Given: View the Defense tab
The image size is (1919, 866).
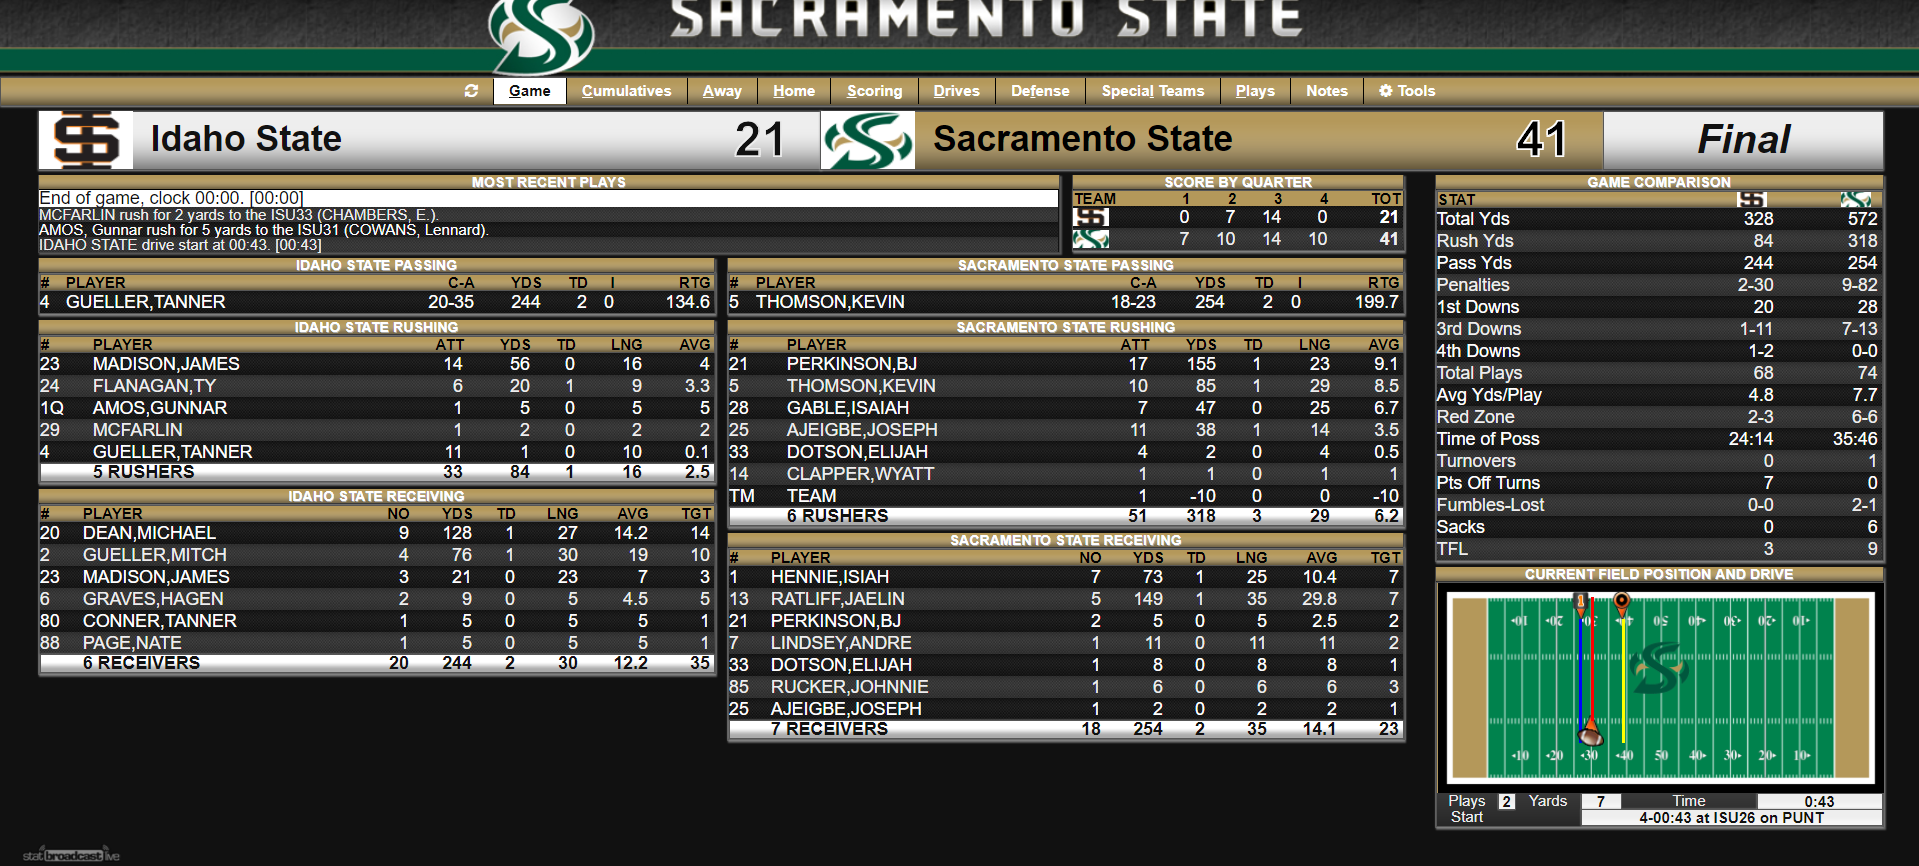Looking at the screenshot, I should point(1039,91).
